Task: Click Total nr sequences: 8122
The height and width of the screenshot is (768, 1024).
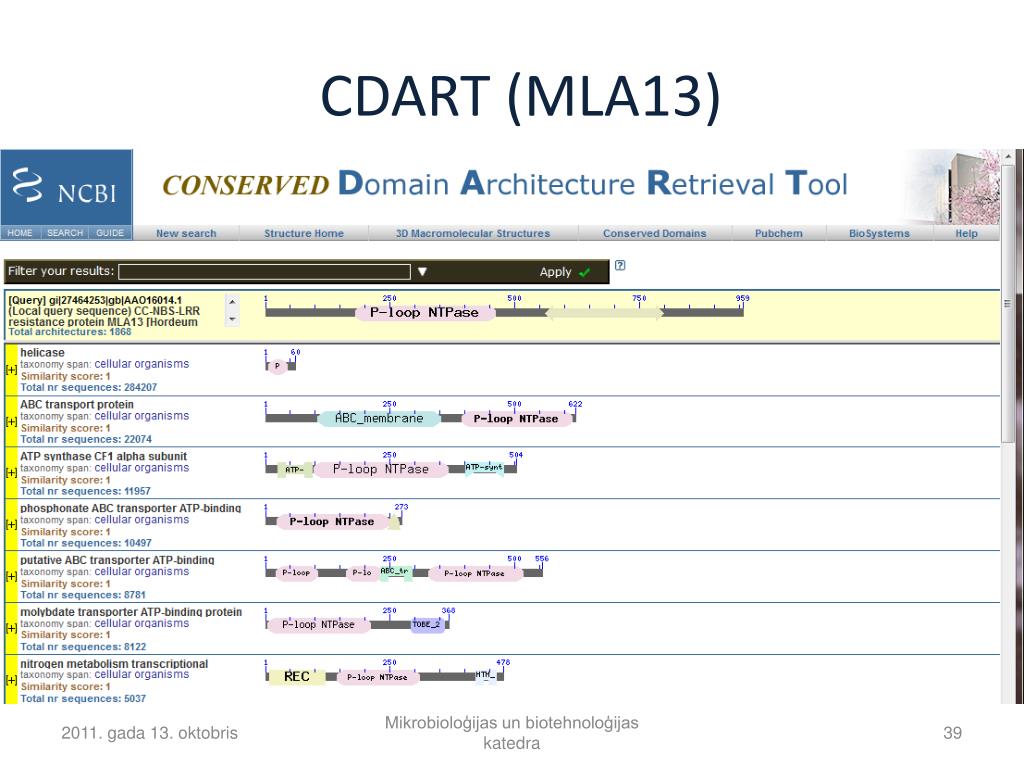Action: (84, 647)
